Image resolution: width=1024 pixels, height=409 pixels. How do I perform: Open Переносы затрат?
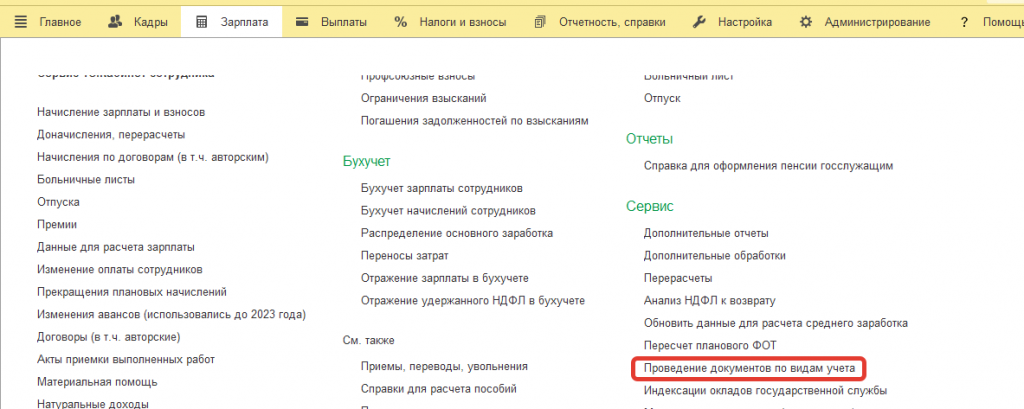click(x=404, y=255)
